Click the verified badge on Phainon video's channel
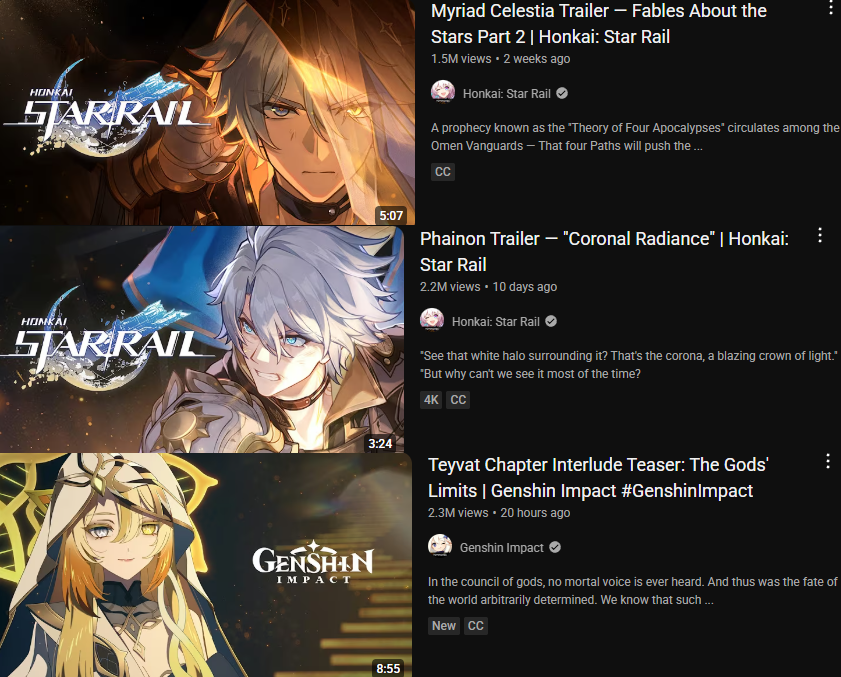The height and width of the screenshot is (677, 841). (551, 321)
